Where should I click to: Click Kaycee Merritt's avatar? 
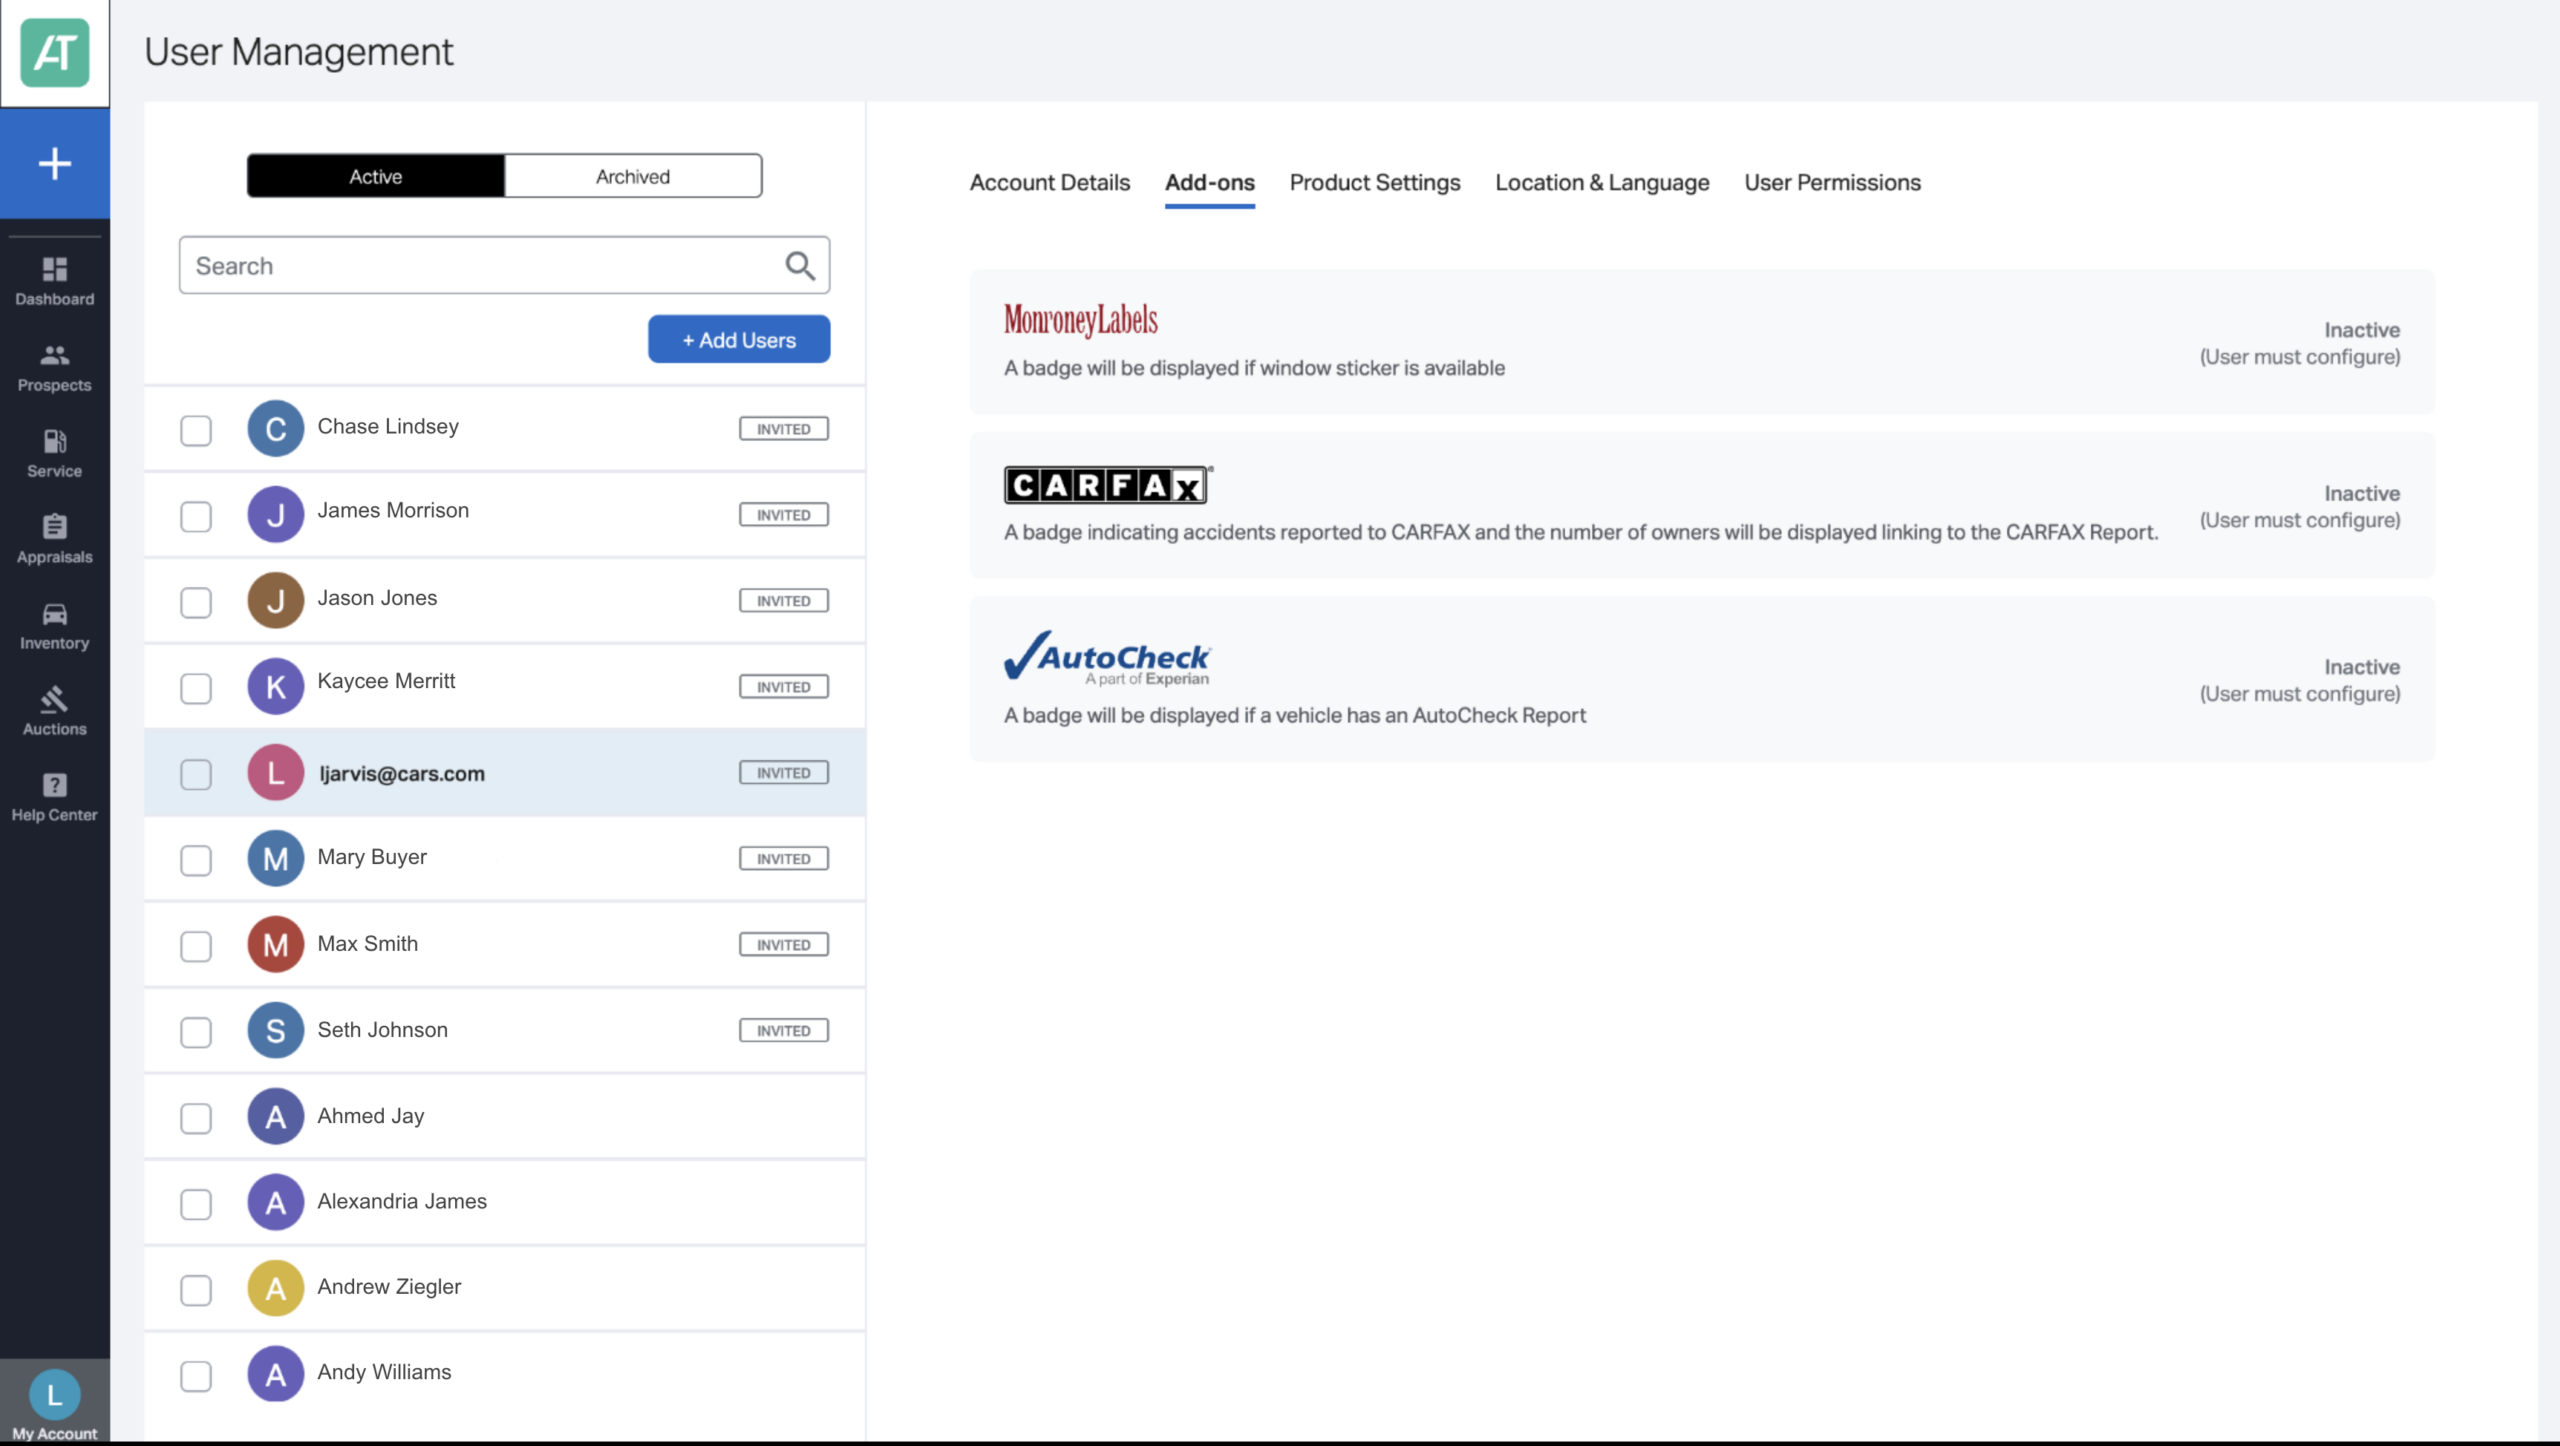(x=276, y=687)
